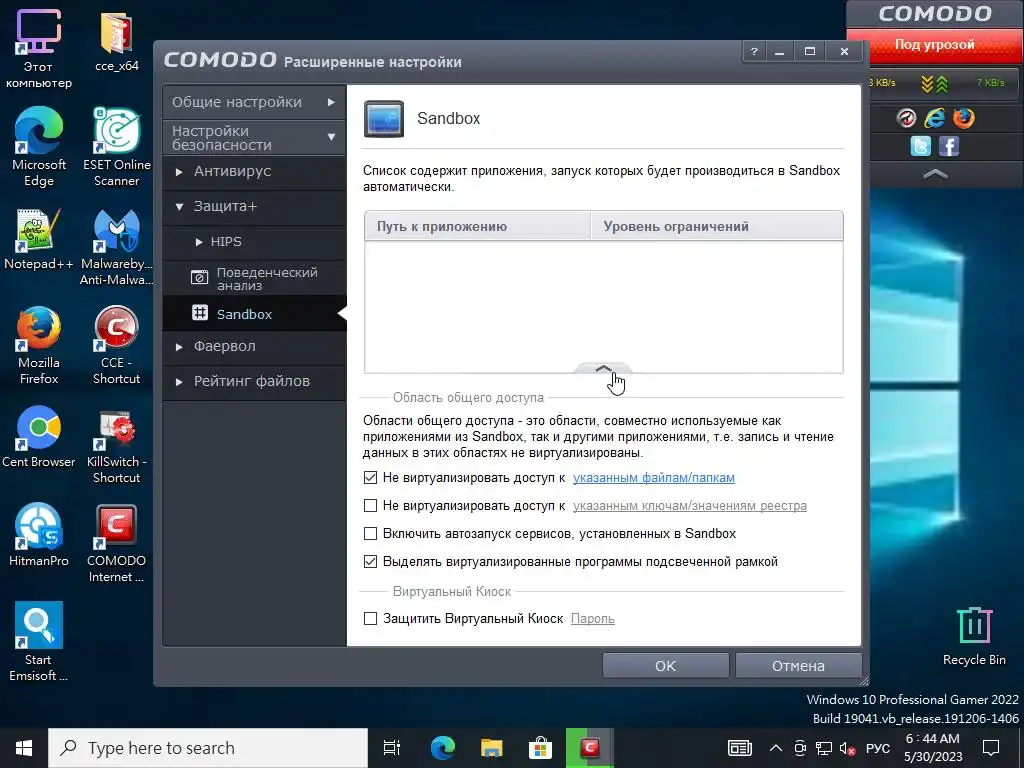
Task: Show hidden system tray icons
Action: point(776,748)
